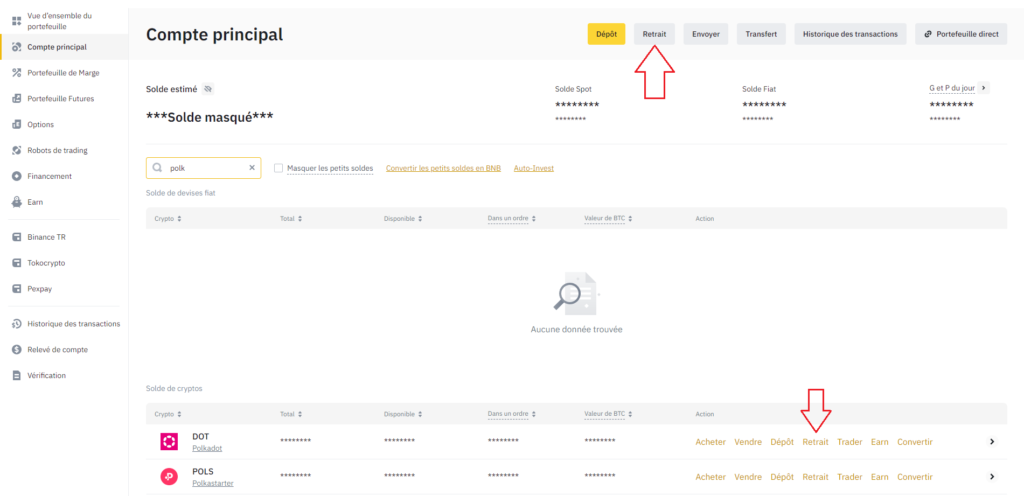Clear the search field with the X icon

(x=252, y=168)
